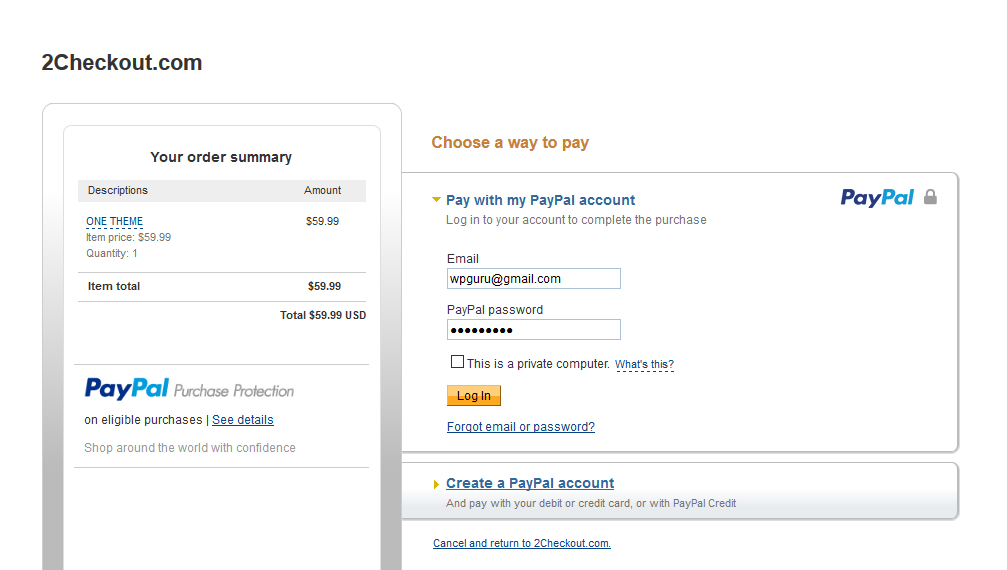
Task: Collapse the Pay with my PayPal account arrow
Action: coord(436,200)
